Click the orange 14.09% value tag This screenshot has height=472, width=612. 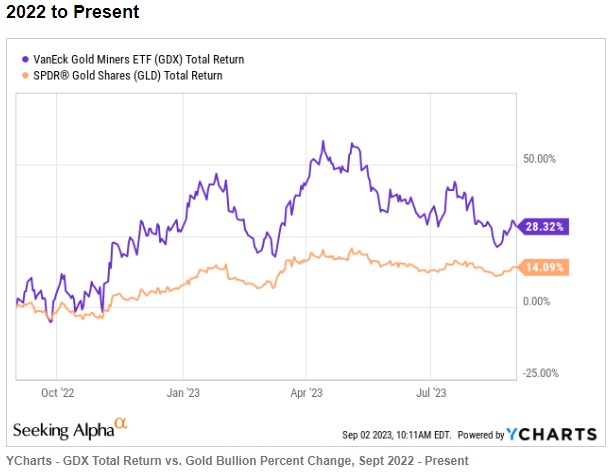pyautogui.click(x=543, y=267)
